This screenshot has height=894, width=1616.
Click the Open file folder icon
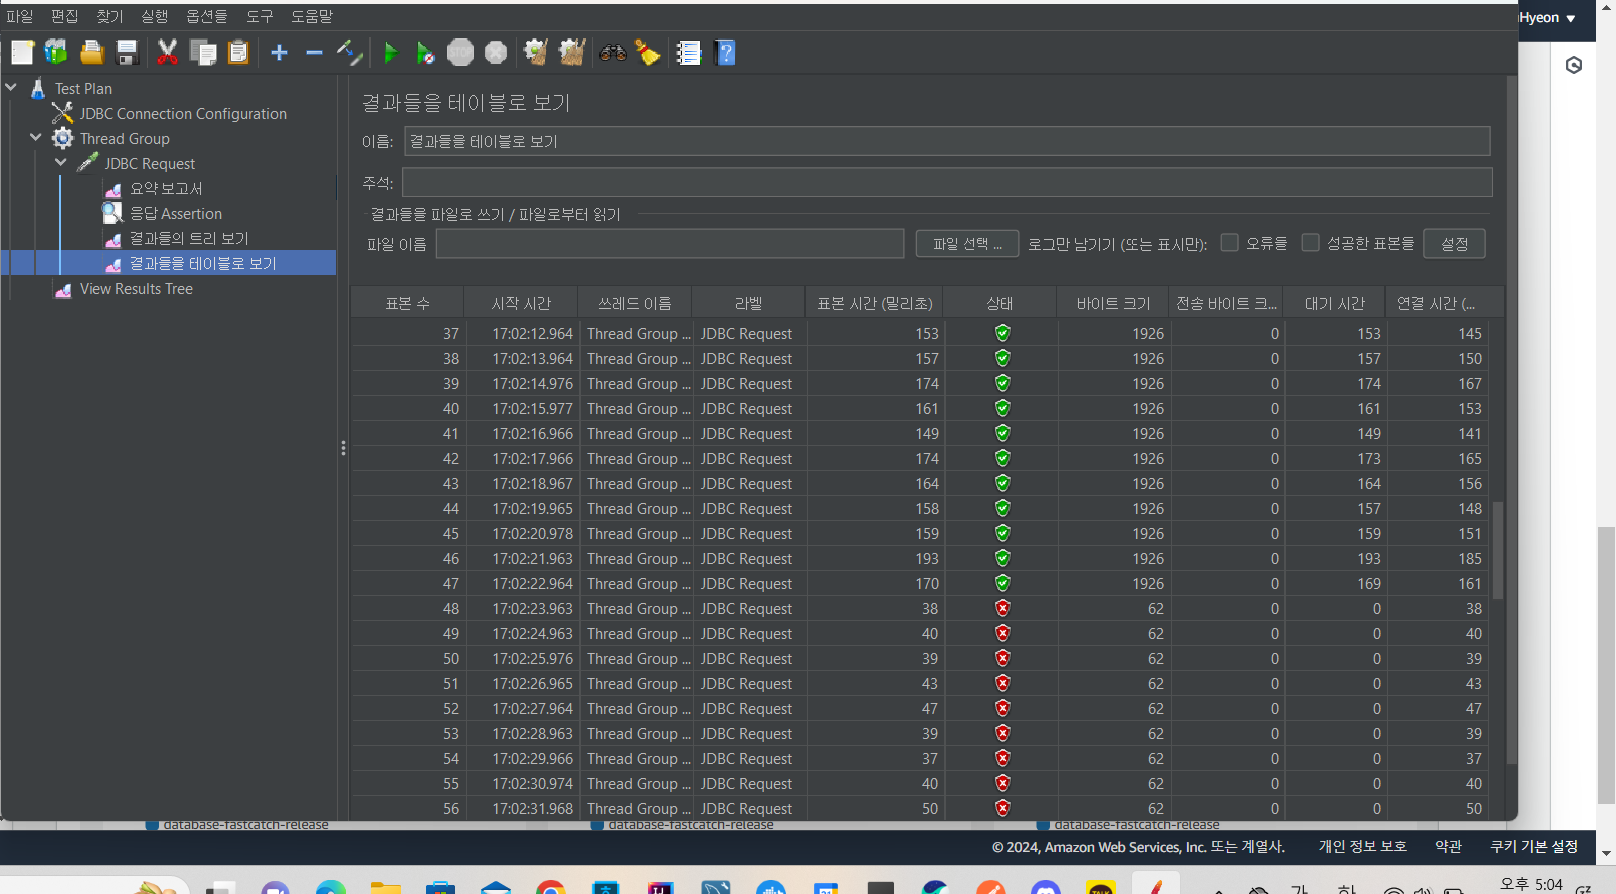(92, 53)
